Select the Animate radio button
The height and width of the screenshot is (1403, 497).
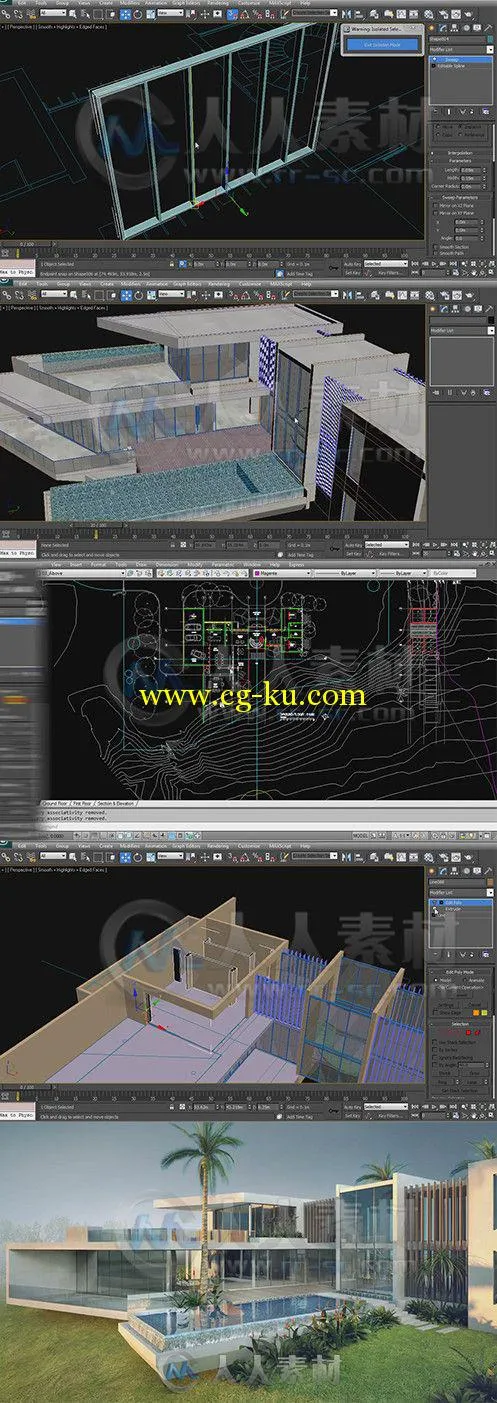pos(465,980)
